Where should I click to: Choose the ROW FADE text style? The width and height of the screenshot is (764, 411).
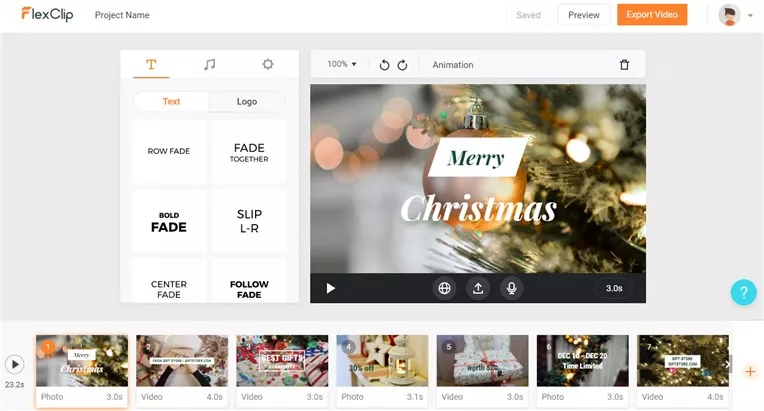coord(169,151)
